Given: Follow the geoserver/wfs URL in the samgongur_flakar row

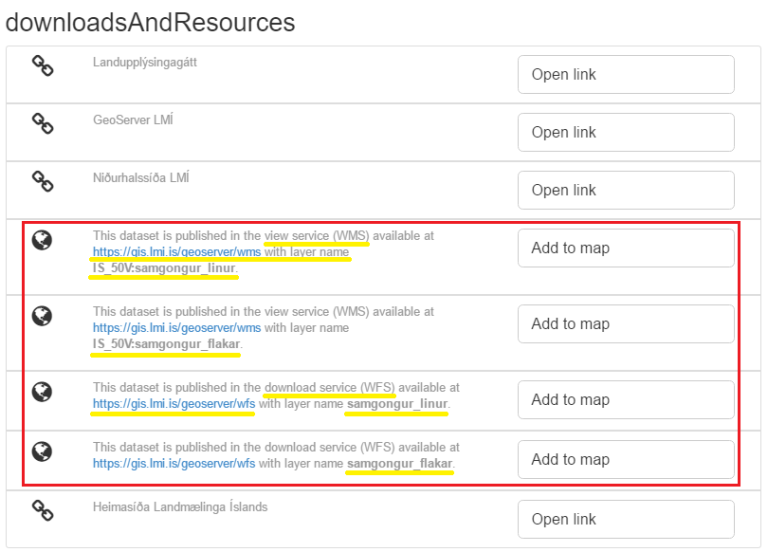Looking at the screenshot, I should (x=174, y=464).
